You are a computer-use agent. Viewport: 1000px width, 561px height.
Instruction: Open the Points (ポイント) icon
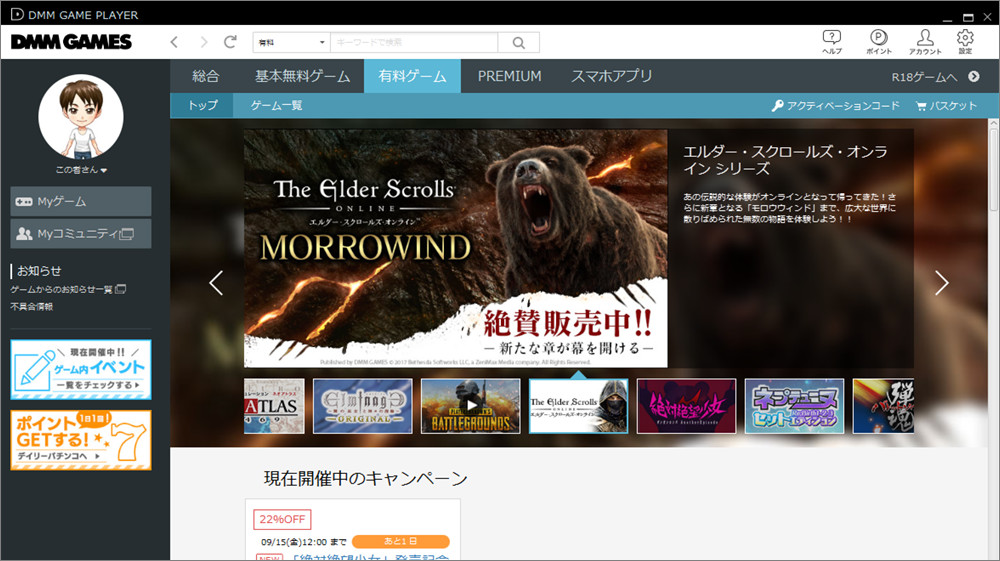[879, 41]
